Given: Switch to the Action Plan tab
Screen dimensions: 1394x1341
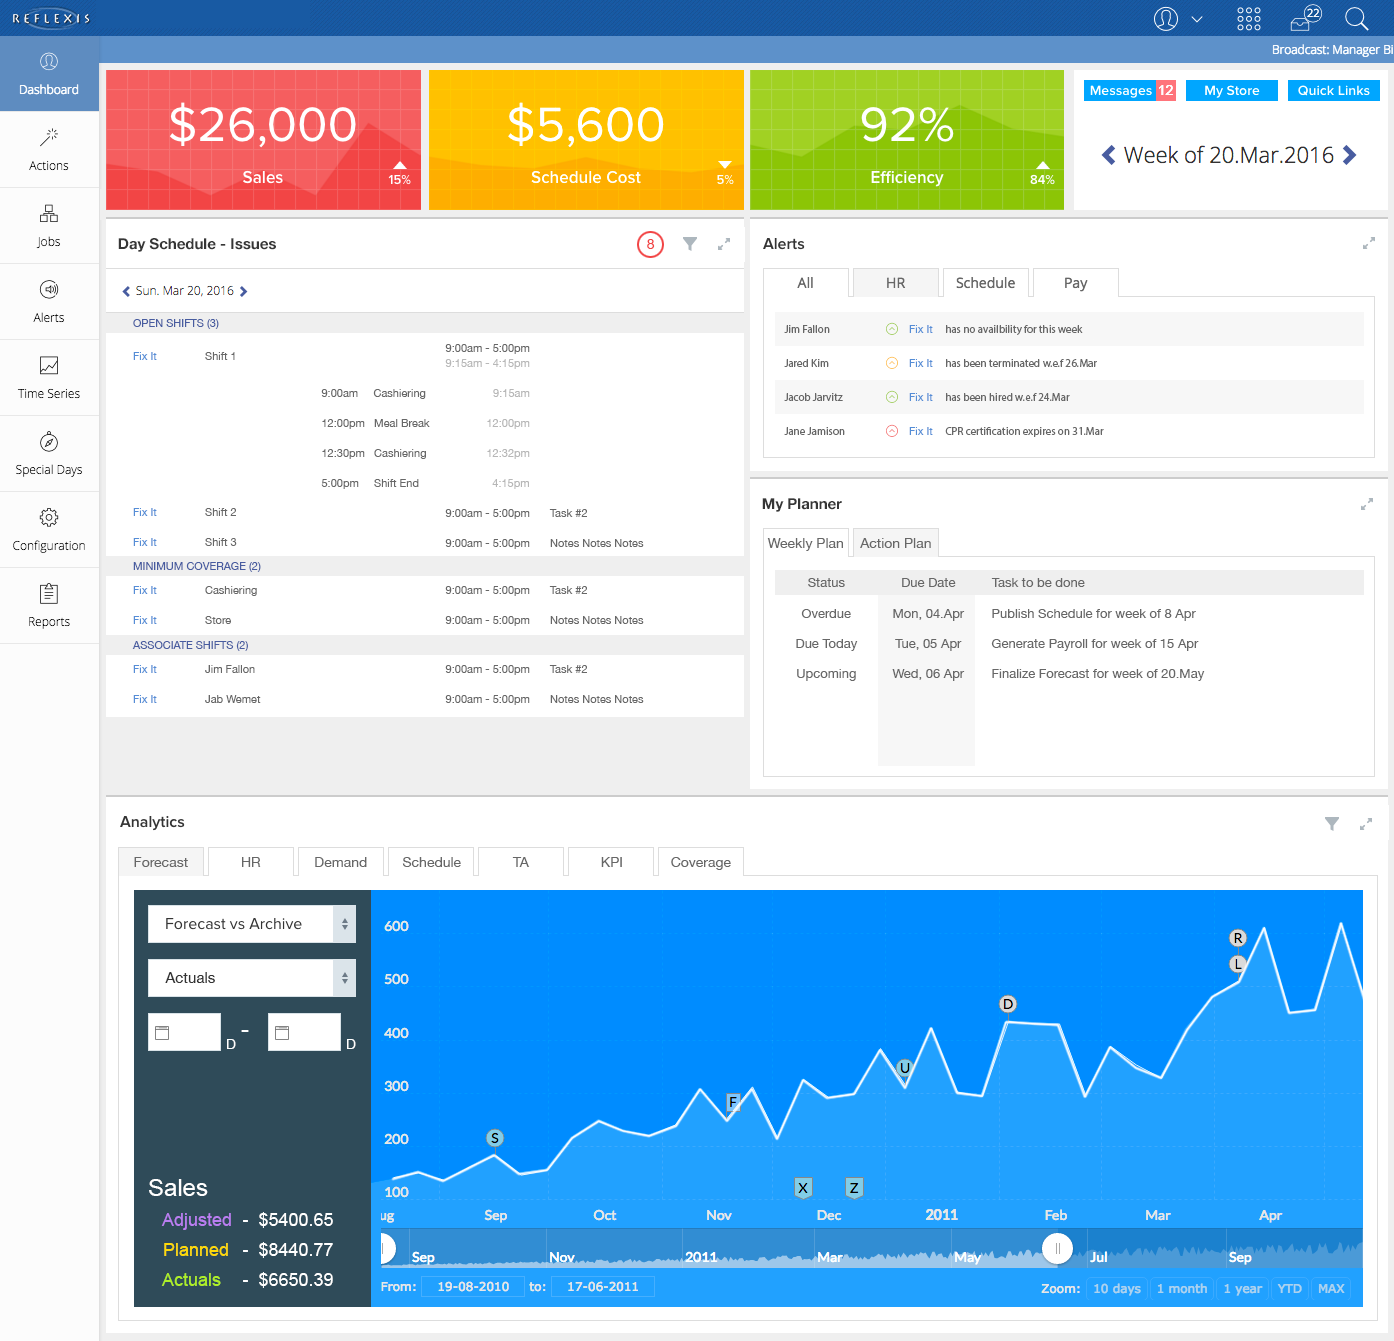Looking at the screenshot, I should click(895, 543).
